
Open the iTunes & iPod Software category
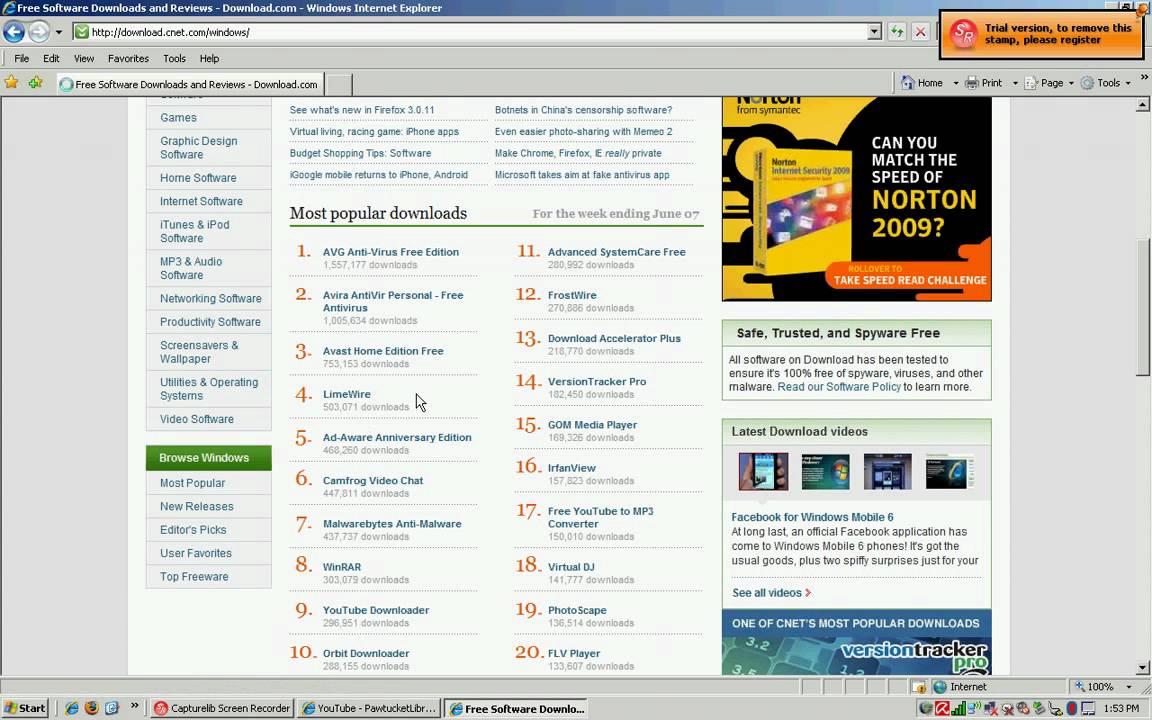coord(195,231)
